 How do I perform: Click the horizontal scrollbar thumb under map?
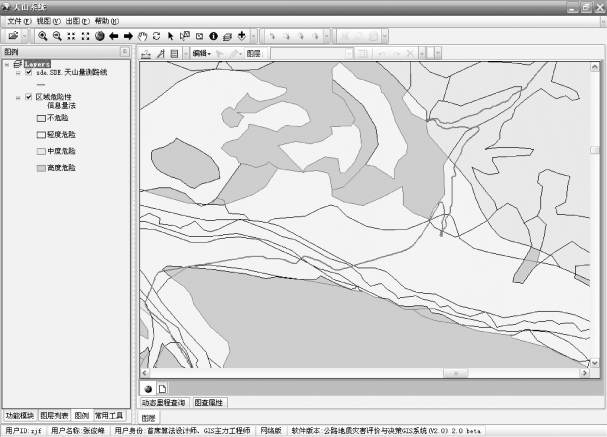(456, 373)
